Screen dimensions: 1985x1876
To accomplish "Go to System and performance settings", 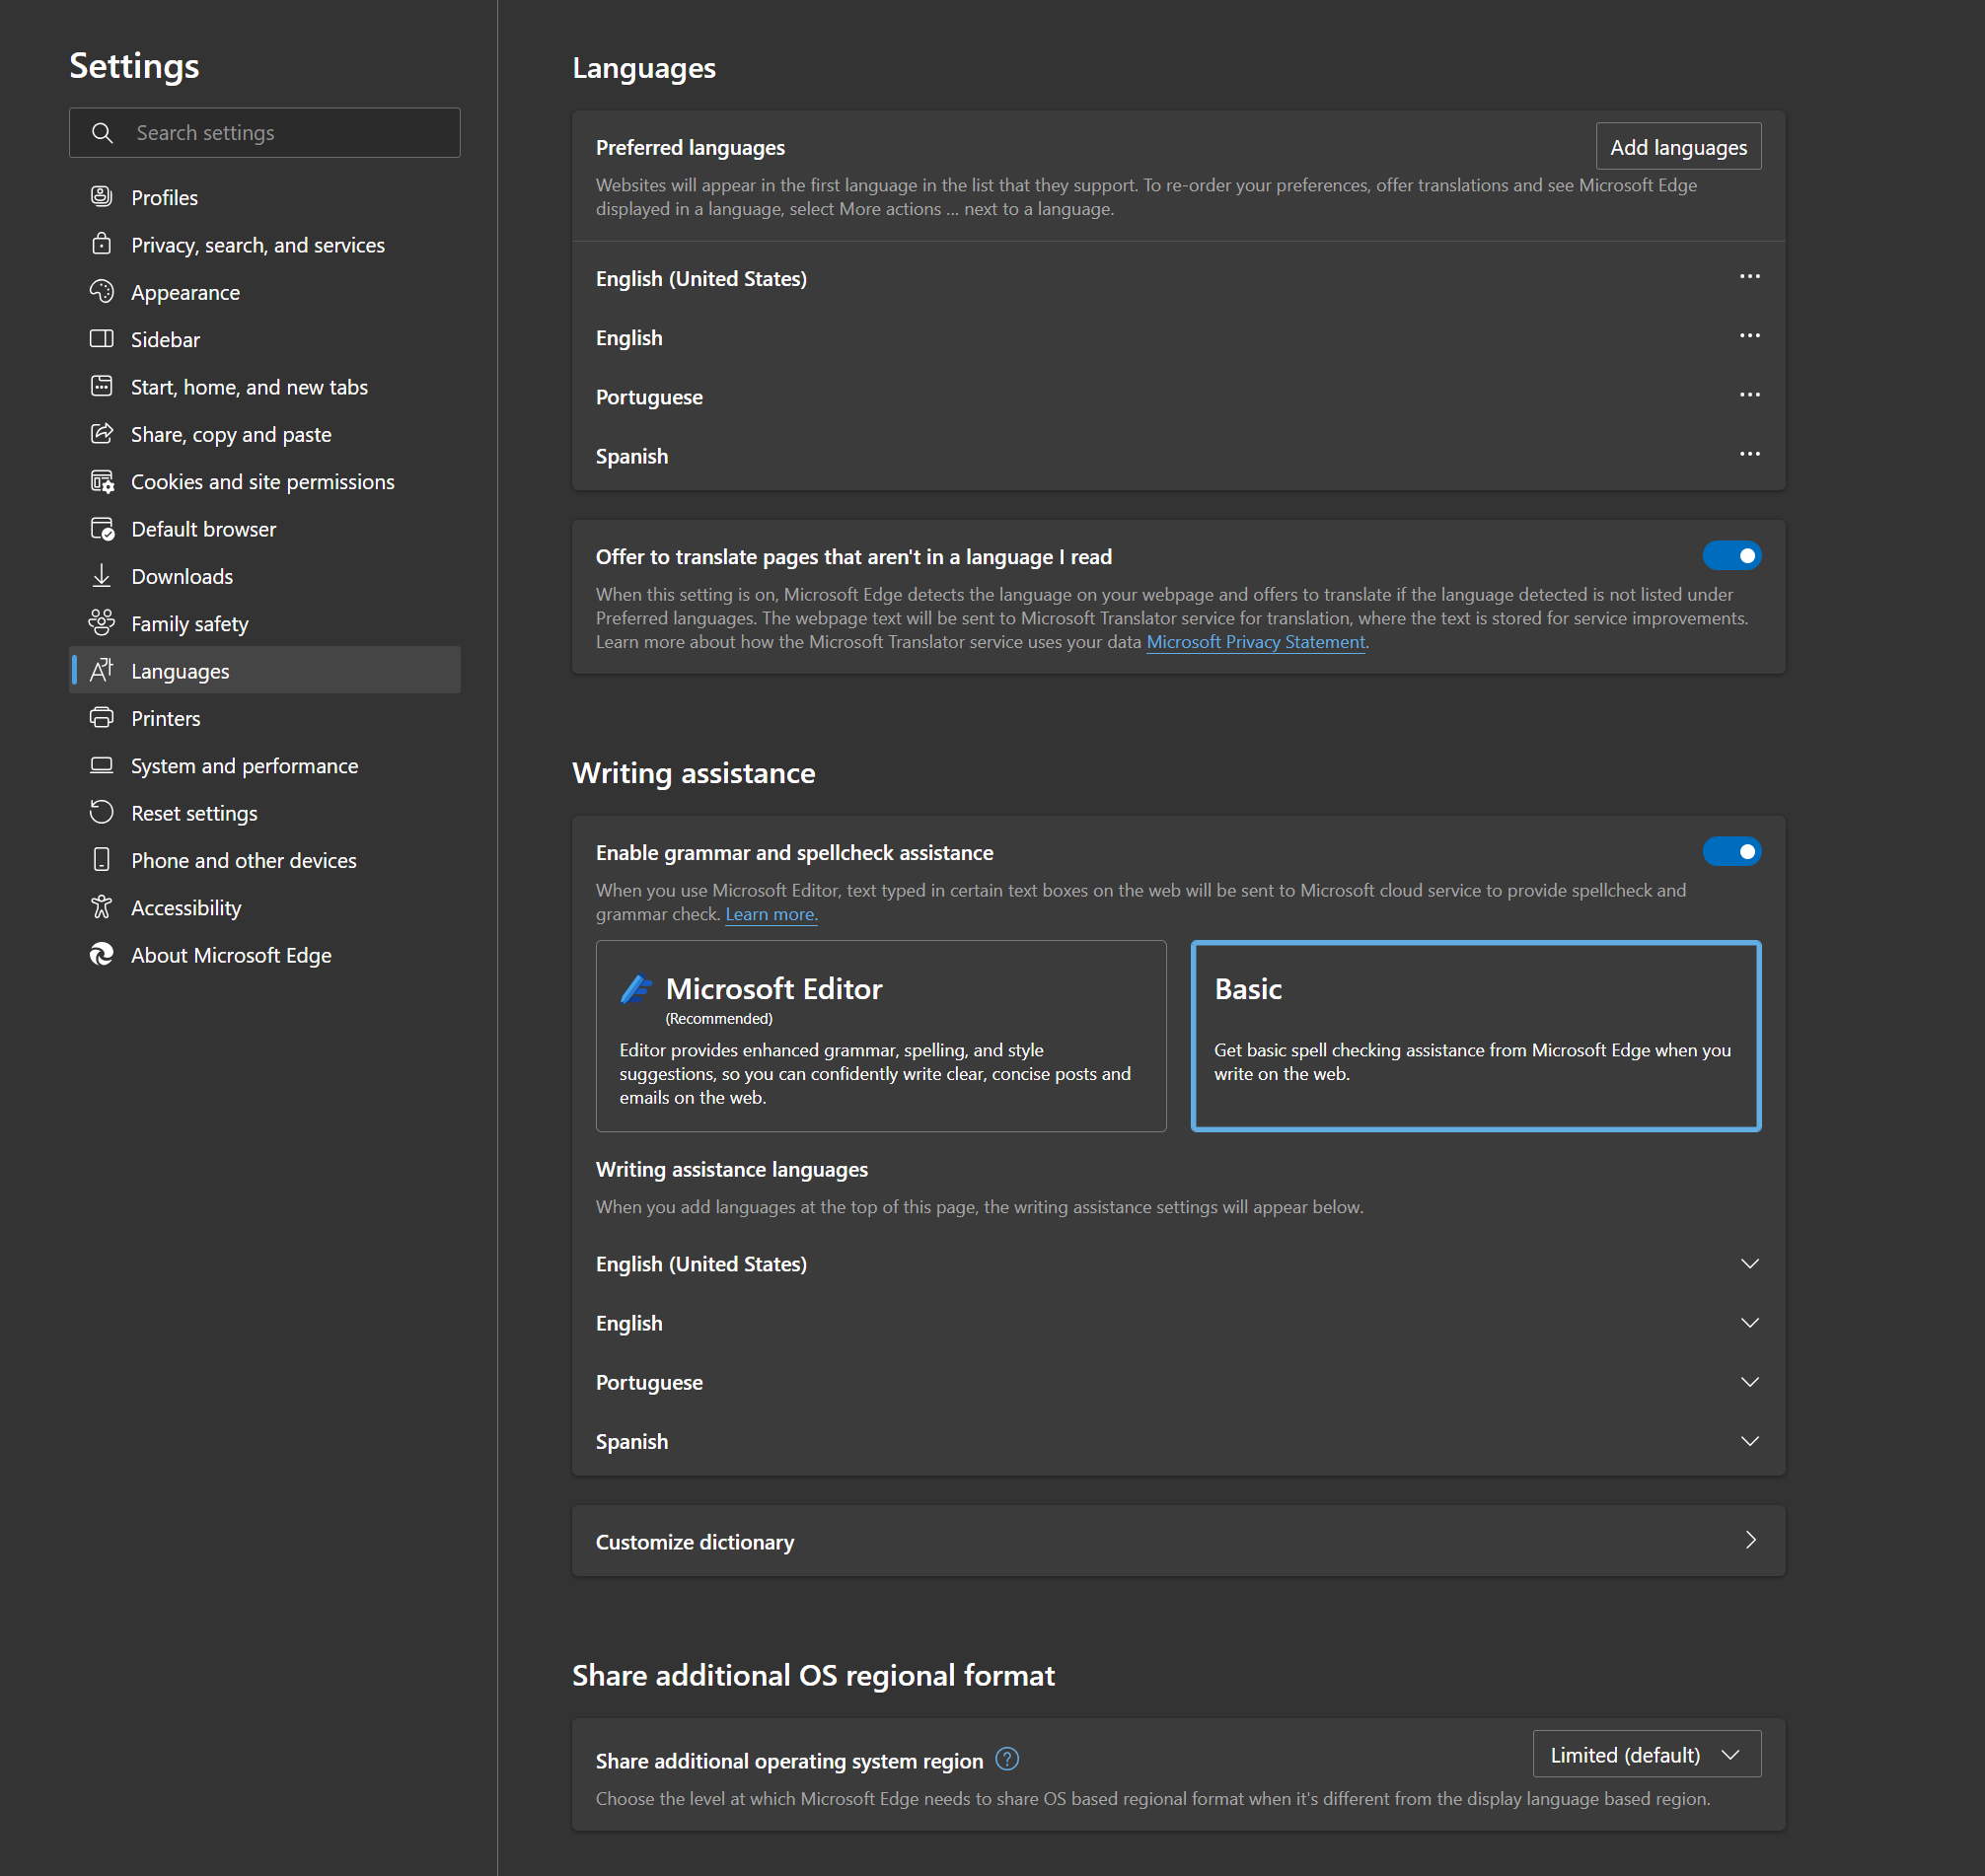I will tap(244, 765).
